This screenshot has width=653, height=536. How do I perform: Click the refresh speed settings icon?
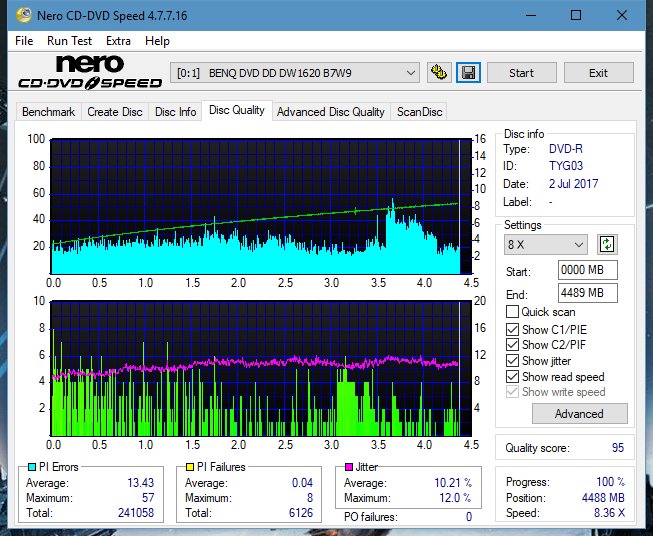[607, 244]
